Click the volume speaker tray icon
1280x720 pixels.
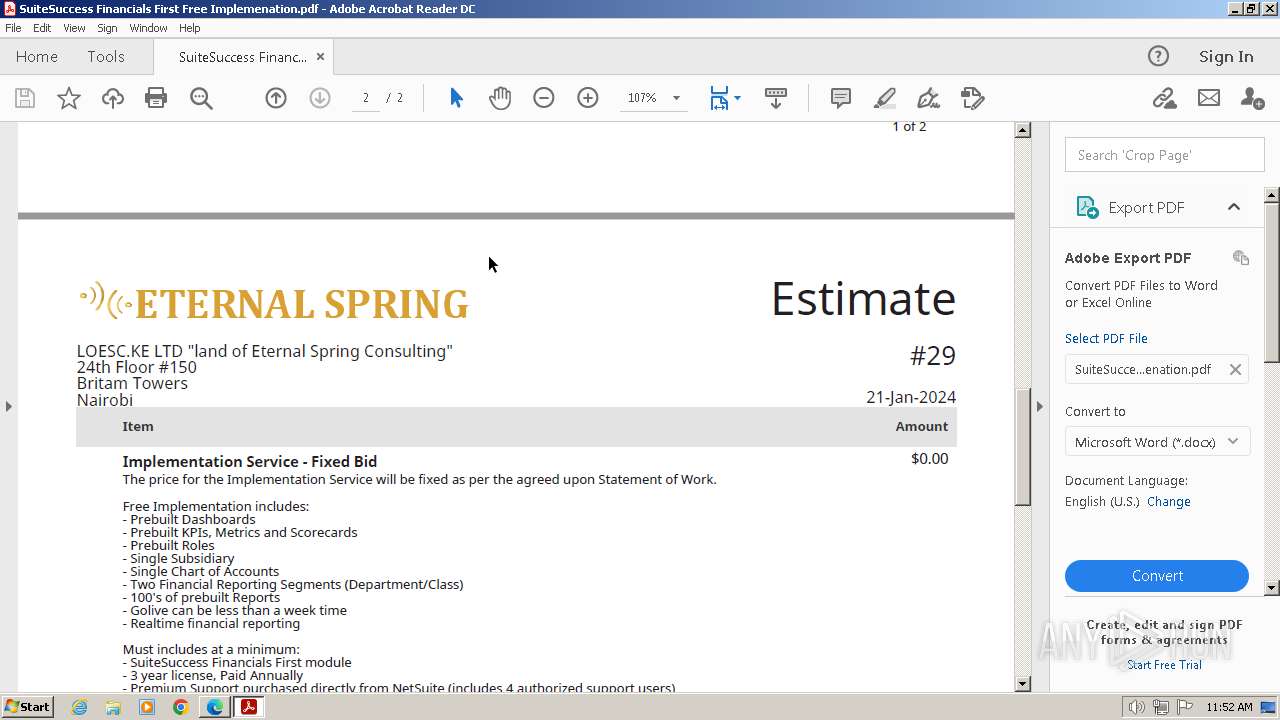tap(1136, 707)
